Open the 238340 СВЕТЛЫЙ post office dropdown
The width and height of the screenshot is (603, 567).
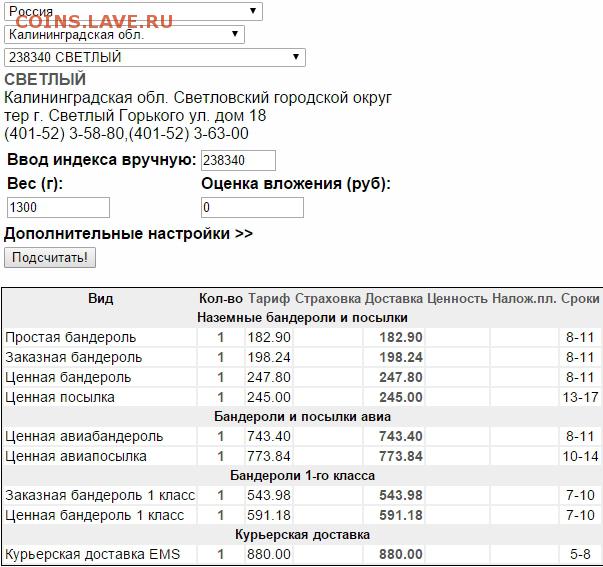[154, 57]
